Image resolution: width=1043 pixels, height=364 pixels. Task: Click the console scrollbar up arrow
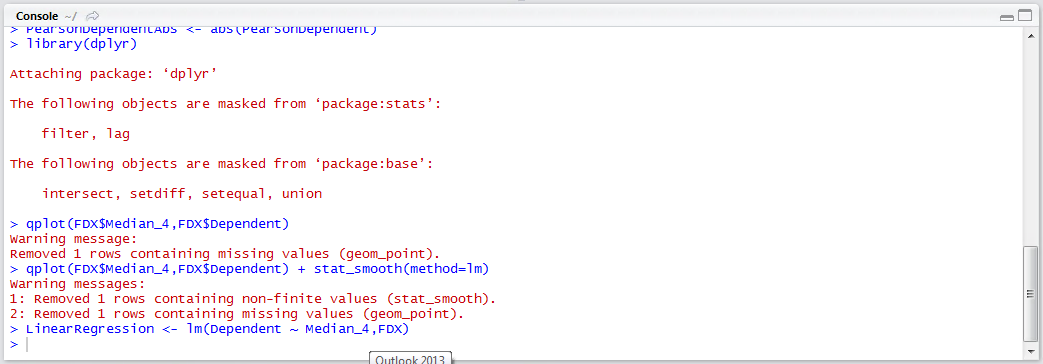click(x=1030, y=37)
